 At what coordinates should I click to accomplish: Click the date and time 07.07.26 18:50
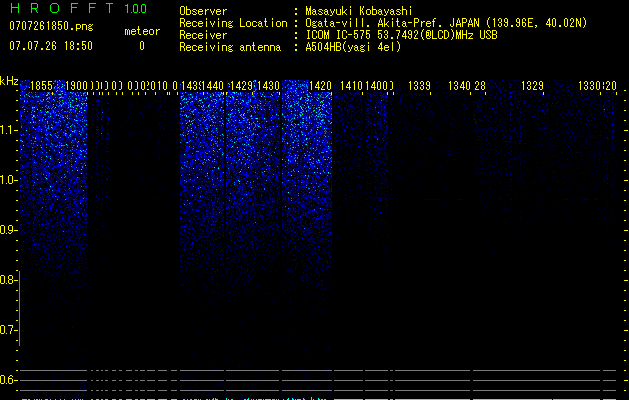(x=51, y=46)
